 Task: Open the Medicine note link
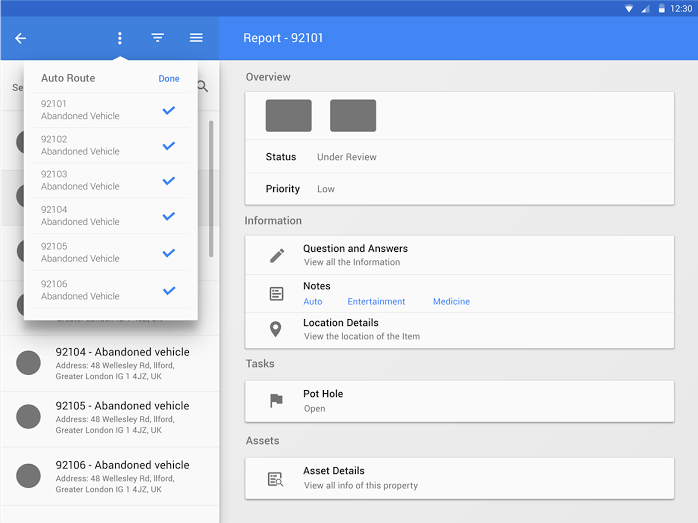pyautogui.click(x=451, y=302)
